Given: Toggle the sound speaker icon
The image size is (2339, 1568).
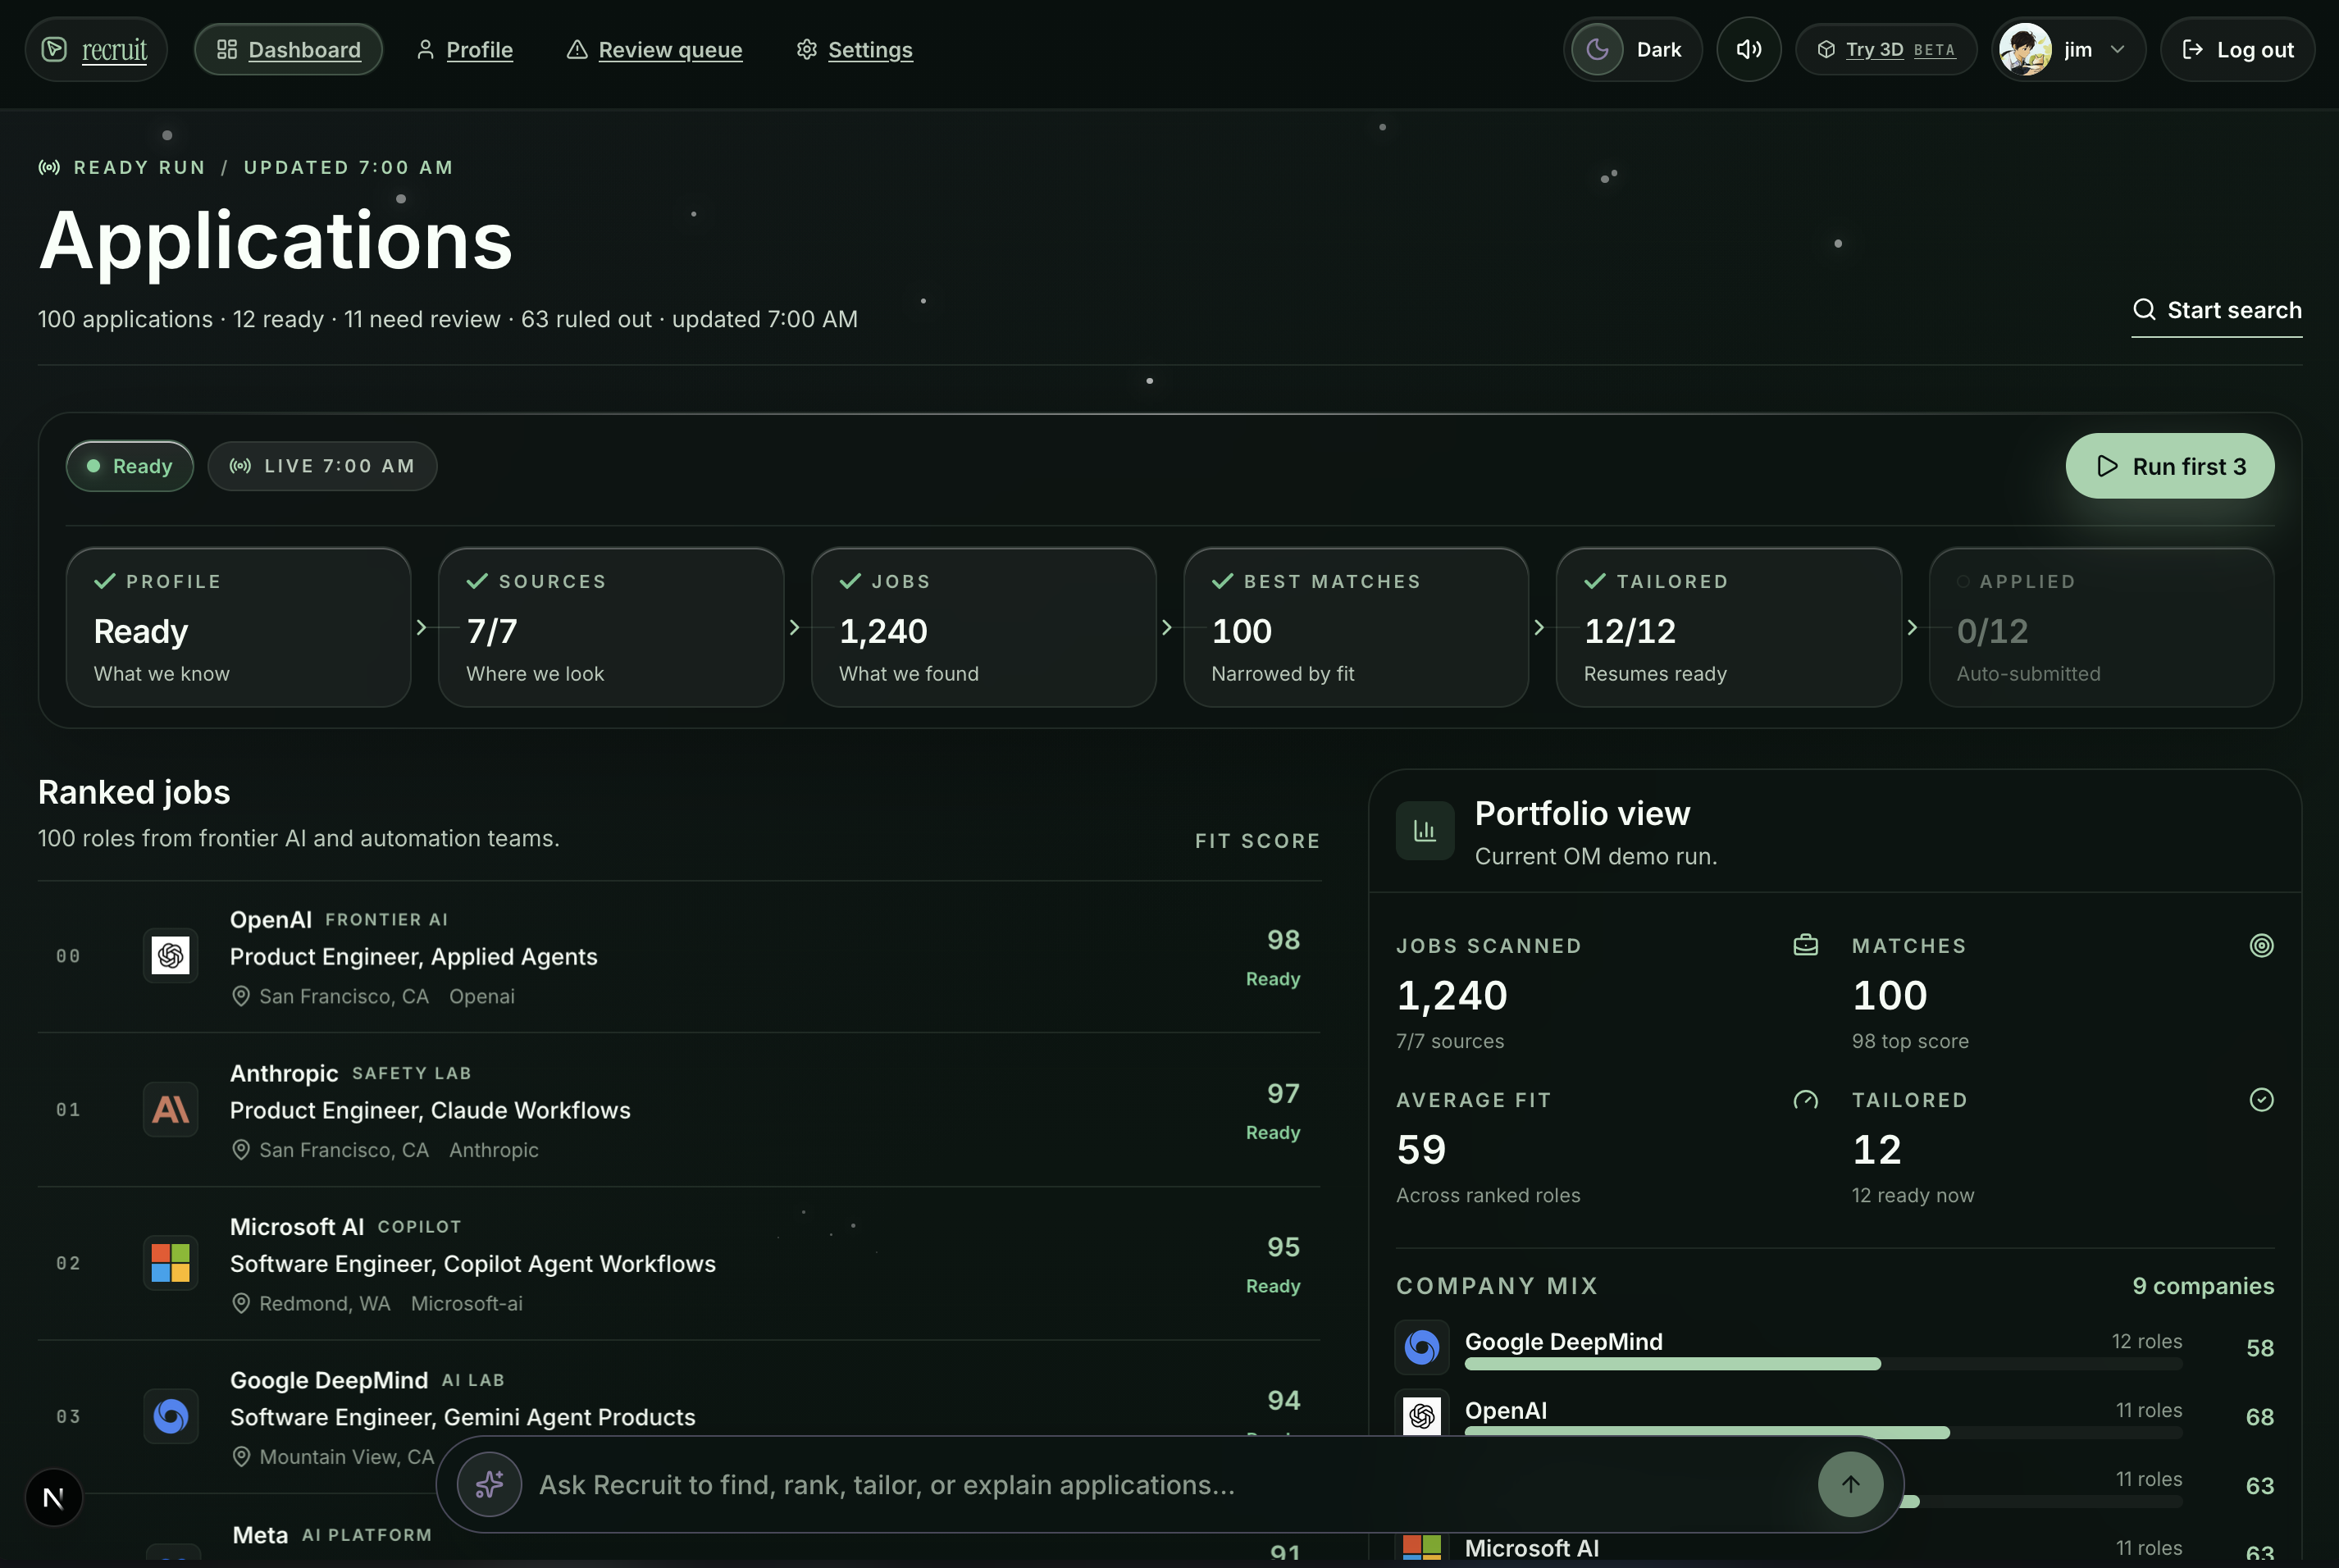Looking at the screenshot, I should click(x=1748, y=49).
